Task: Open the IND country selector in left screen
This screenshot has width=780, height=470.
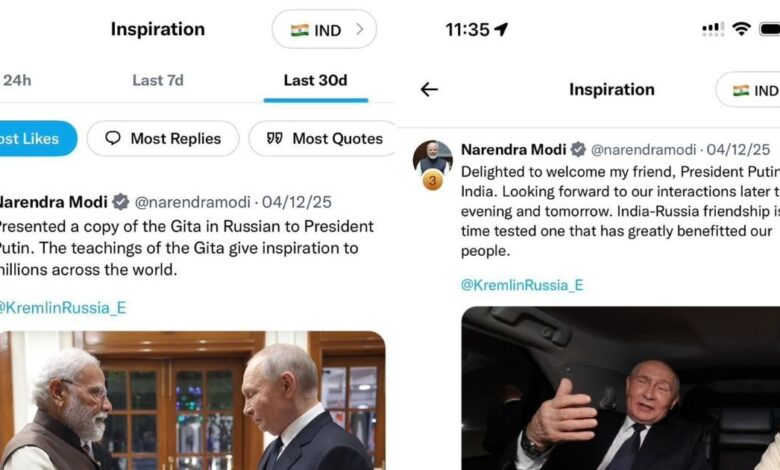Action: (324, 30)
